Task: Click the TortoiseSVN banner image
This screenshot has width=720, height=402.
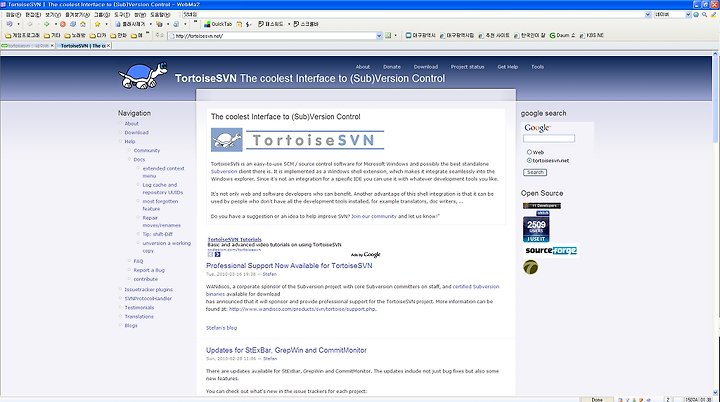Action: pos(298,140)
